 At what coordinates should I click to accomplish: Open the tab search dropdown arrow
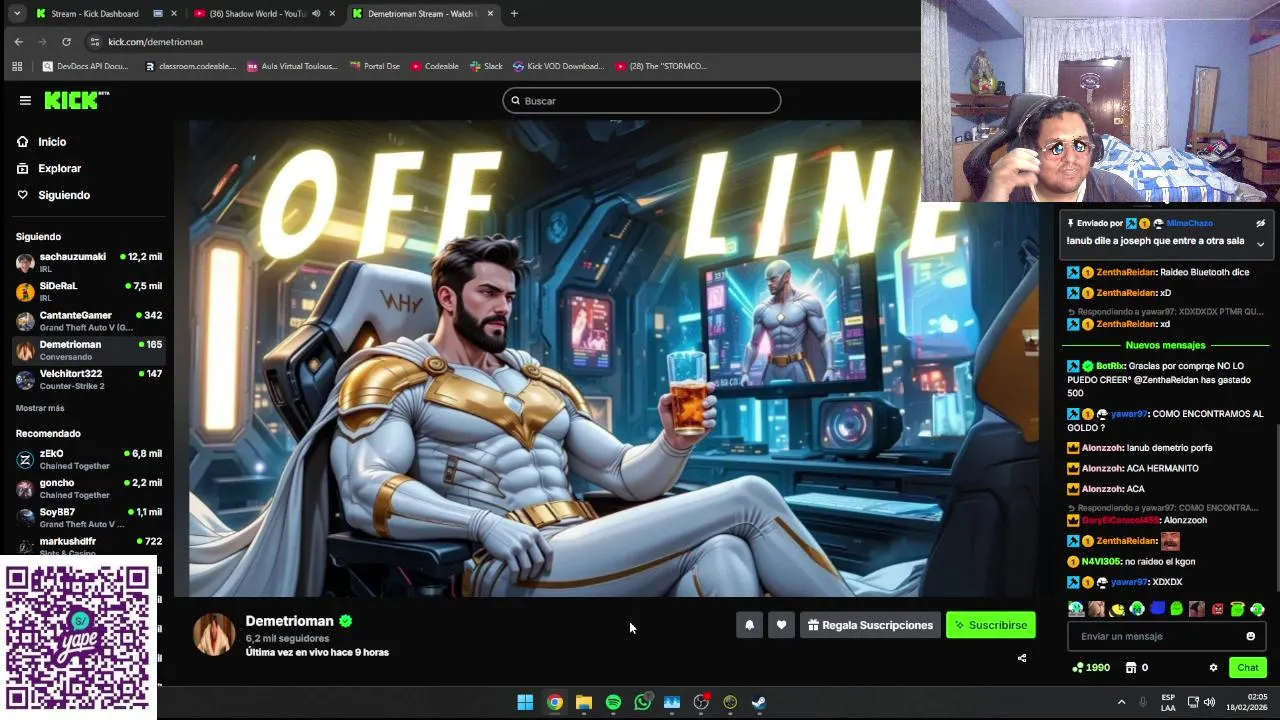pyautogui.click(x=17, y=14)
